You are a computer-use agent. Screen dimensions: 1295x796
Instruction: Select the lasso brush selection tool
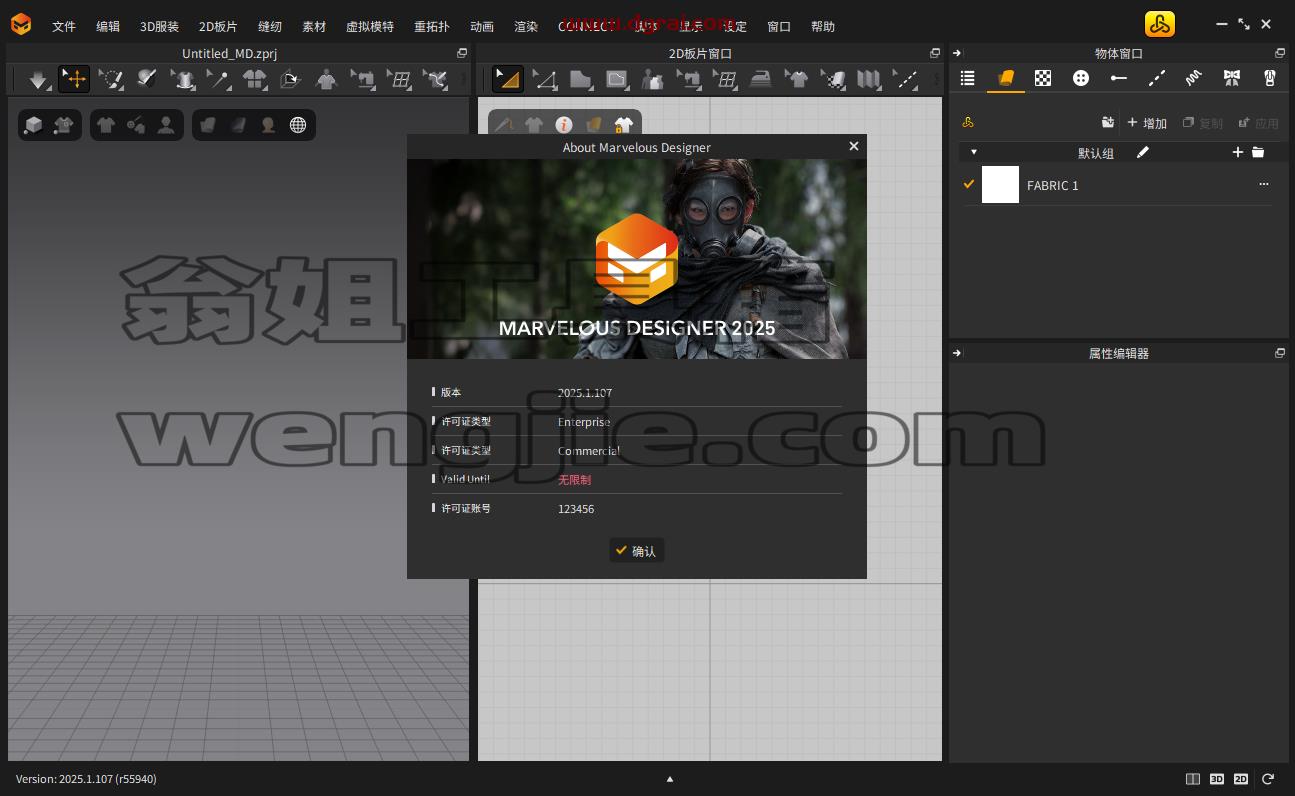click(x=111, y=79)
